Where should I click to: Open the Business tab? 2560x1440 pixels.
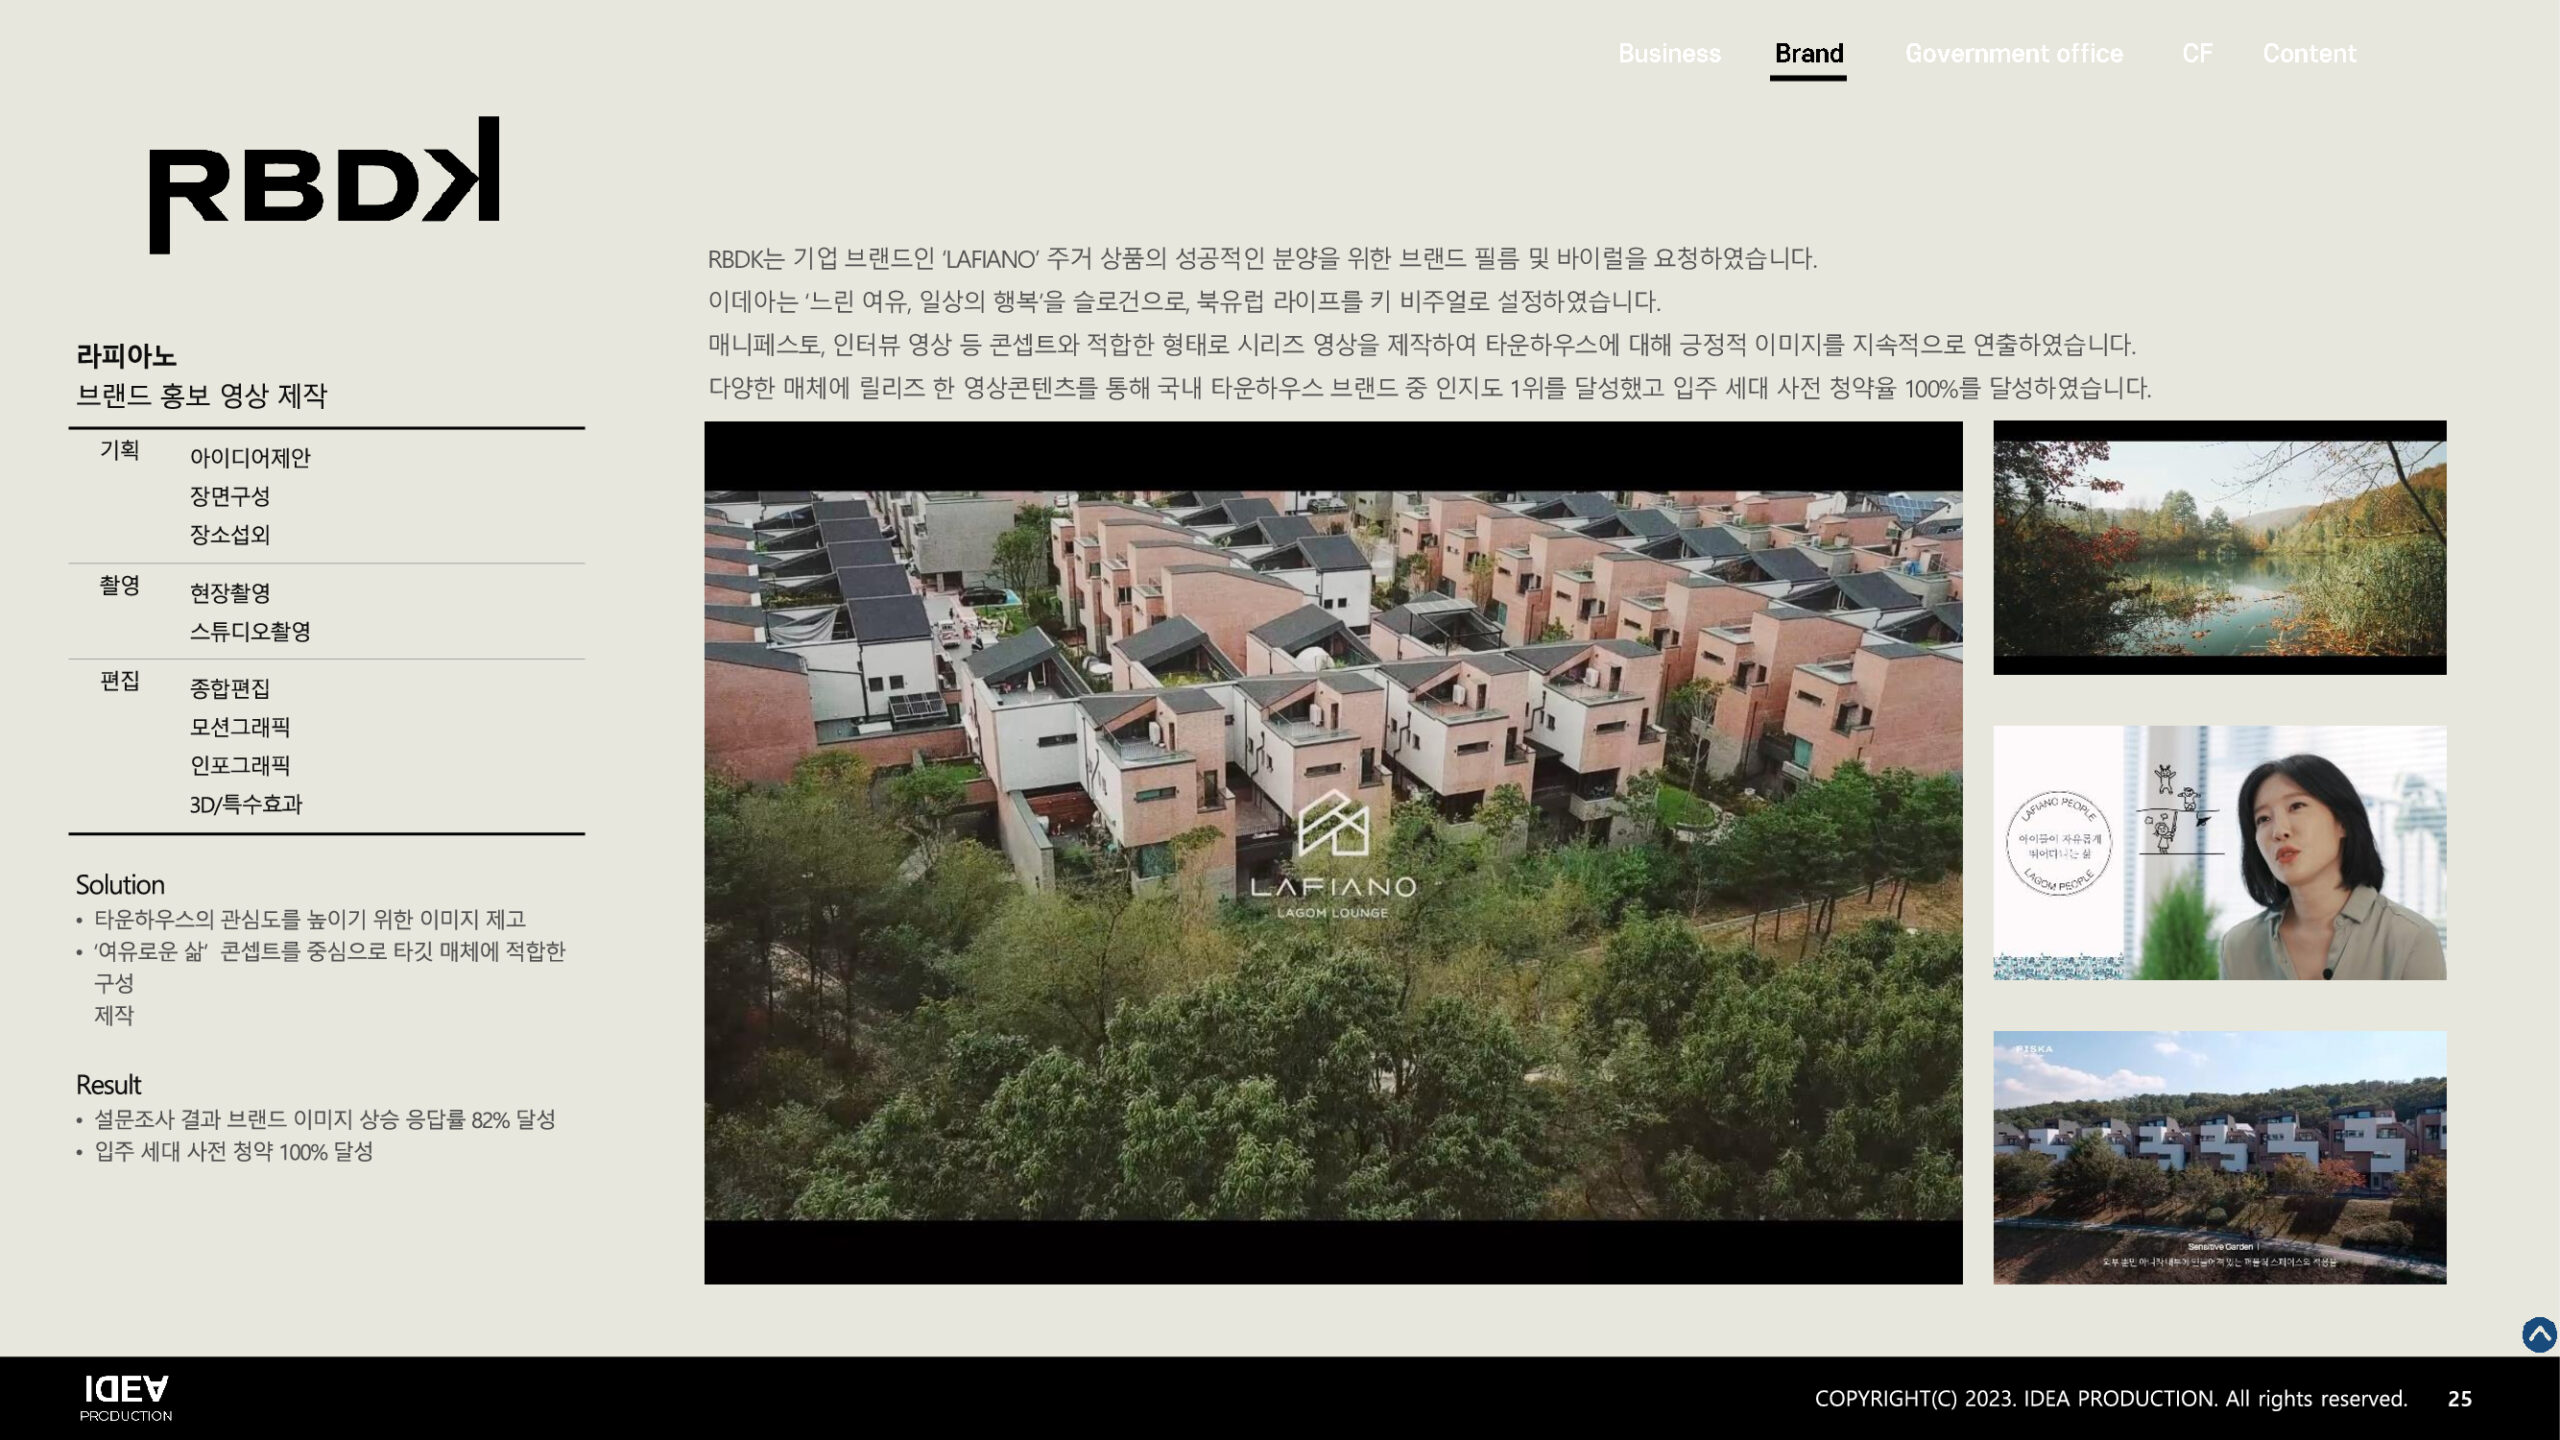(x=1669, y=53)
